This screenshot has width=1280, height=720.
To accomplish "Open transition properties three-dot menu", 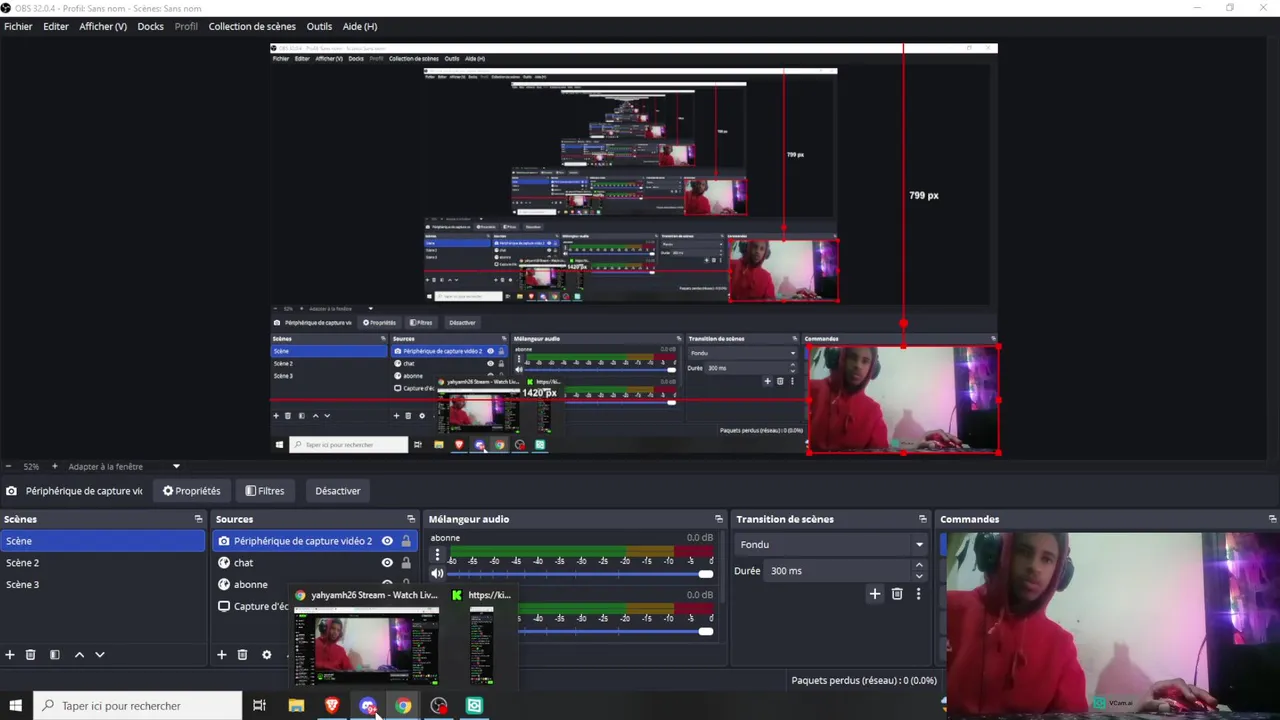I will point(918,594).
